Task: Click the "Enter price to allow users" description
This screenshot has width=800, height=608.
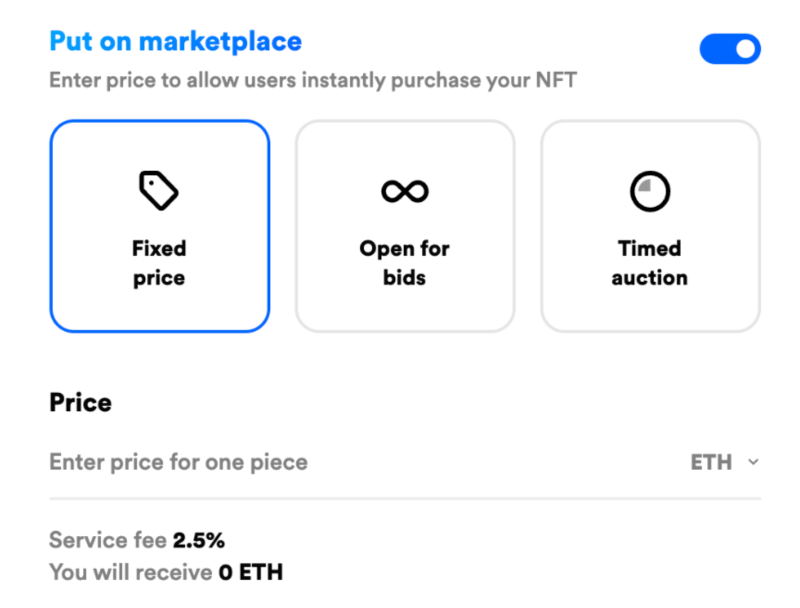Action: [x=312, y=80]
